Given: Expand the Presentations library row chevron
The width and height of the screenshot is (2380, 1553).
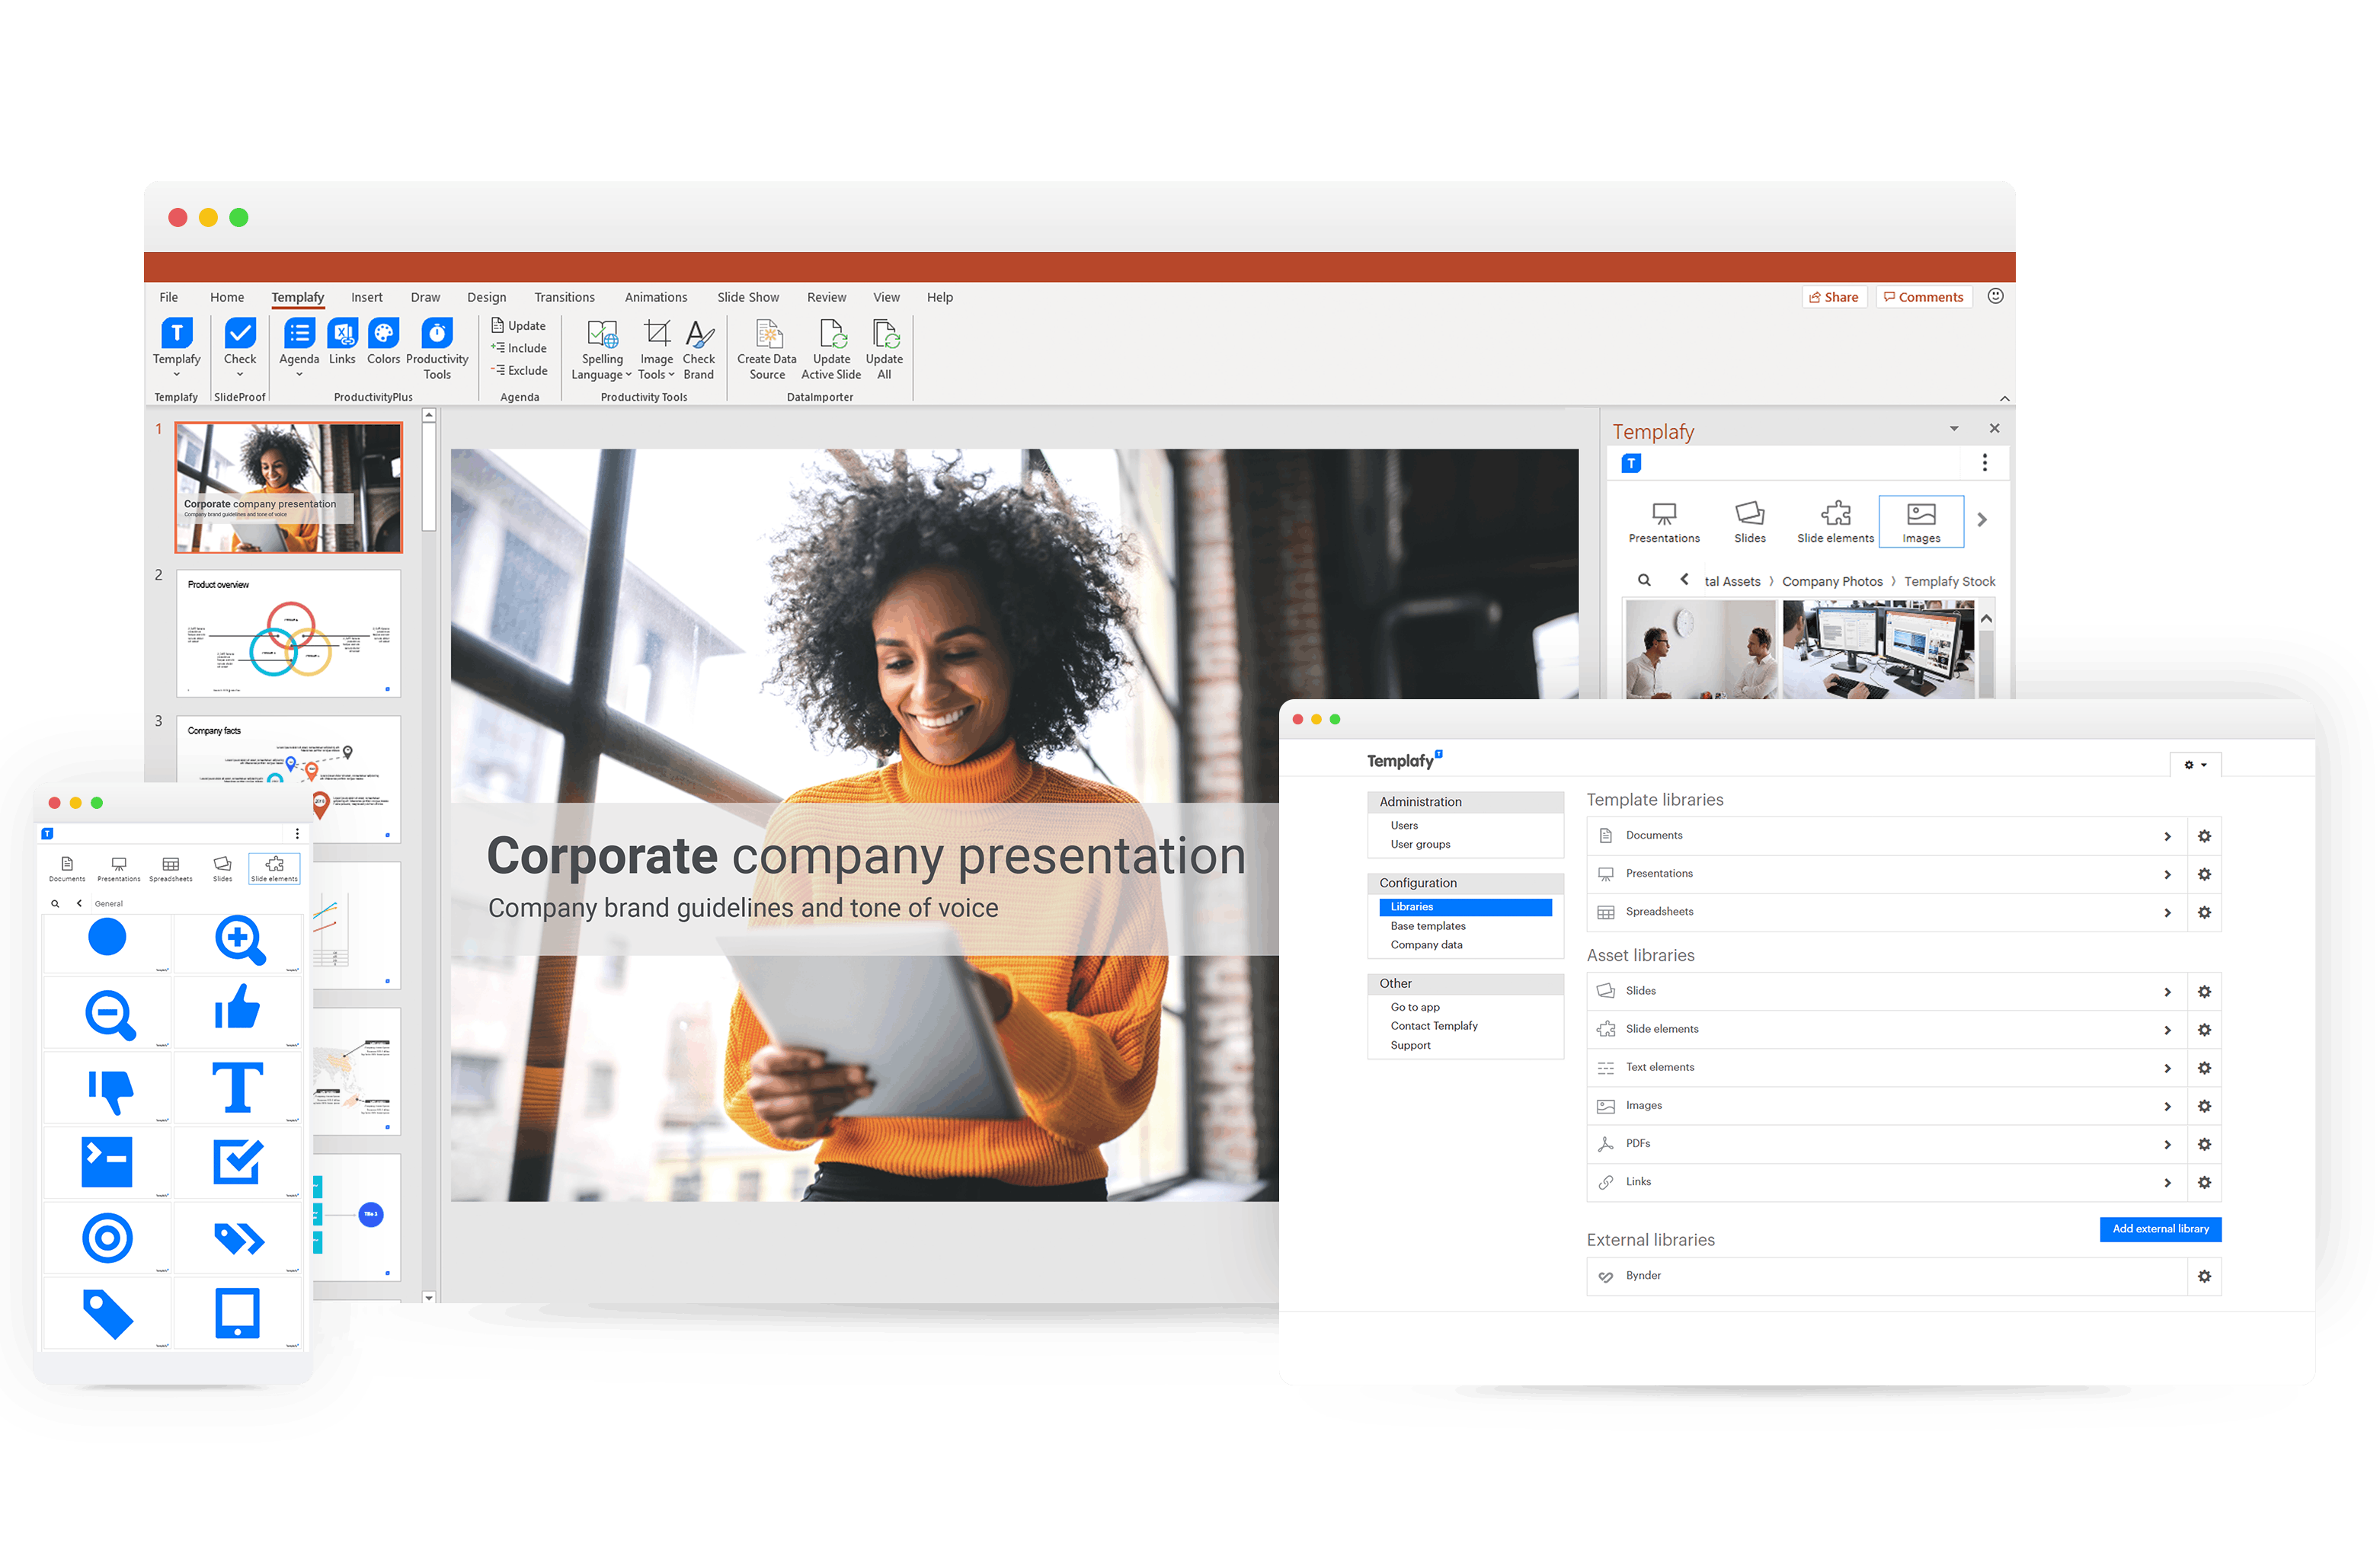Looking at the screenshot, I should tap(2167, 874).
